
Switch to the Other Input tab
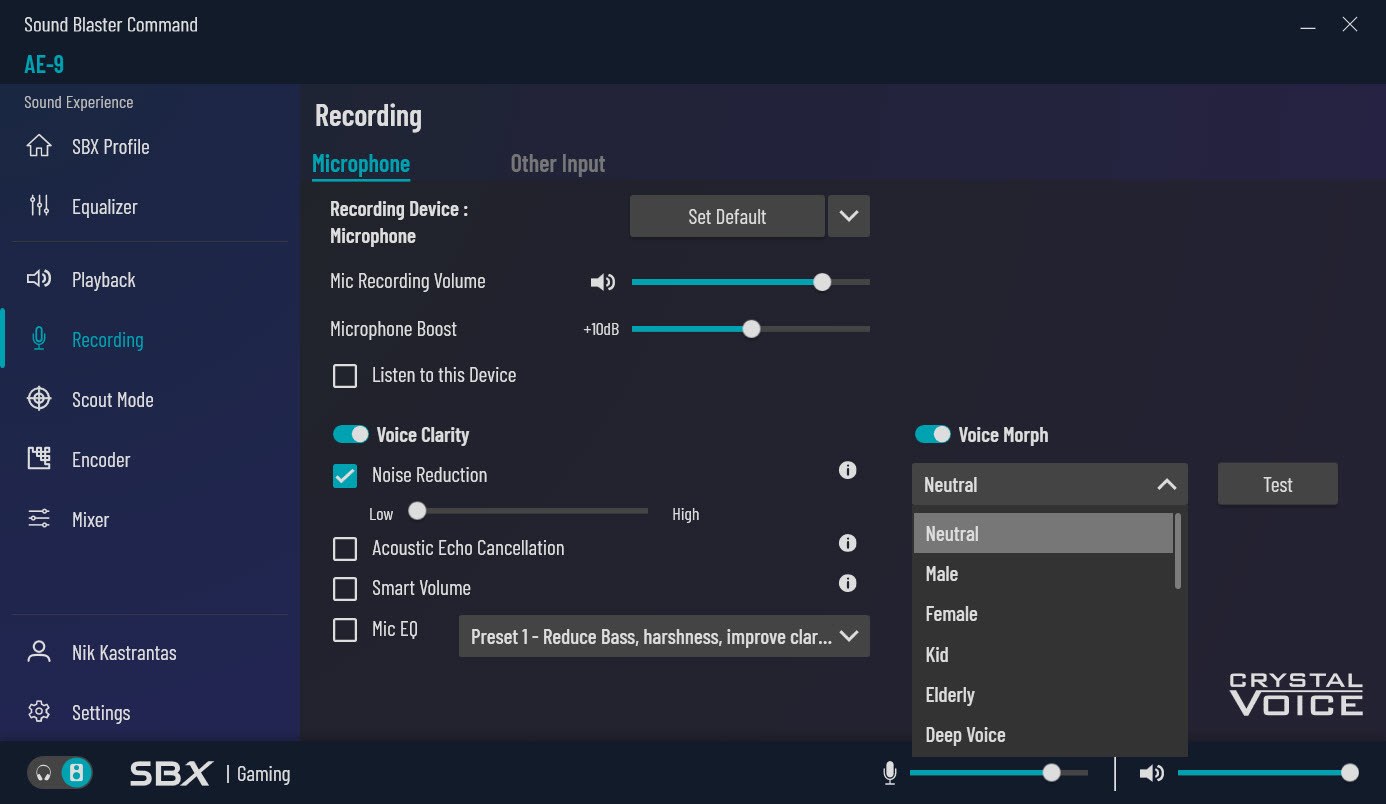pyautogui.click(x=558, y=164)
